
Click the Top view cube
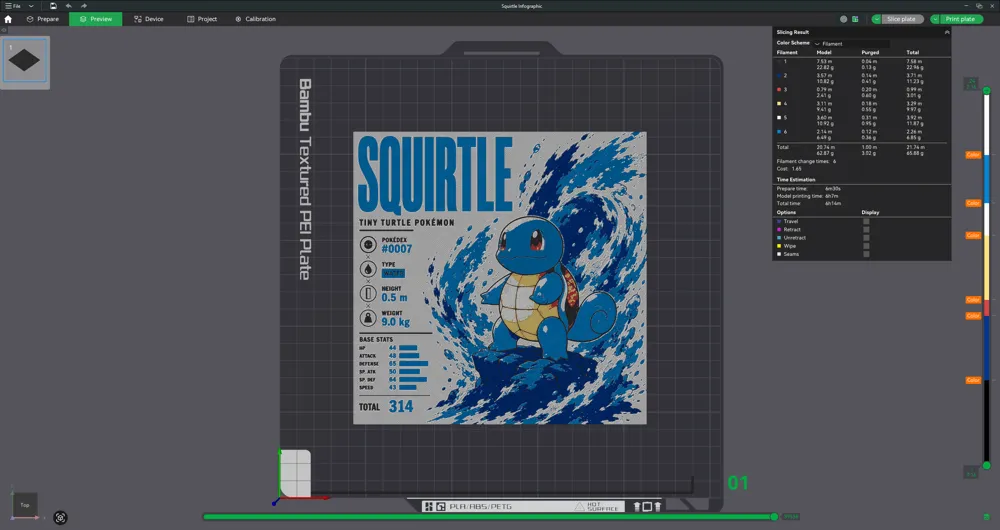(x=25, y=504)
